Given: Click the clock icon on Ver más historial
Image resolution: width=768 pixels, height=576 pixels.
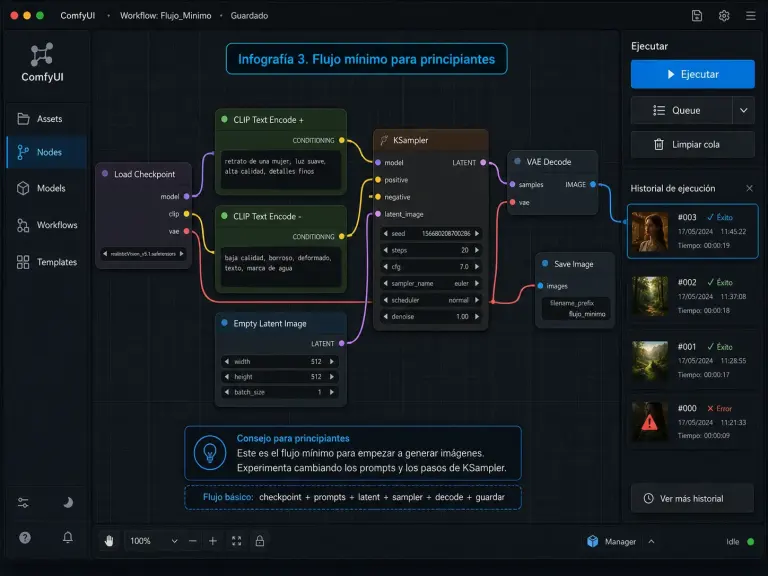Looking at the screenshot, I should [648, 499].
